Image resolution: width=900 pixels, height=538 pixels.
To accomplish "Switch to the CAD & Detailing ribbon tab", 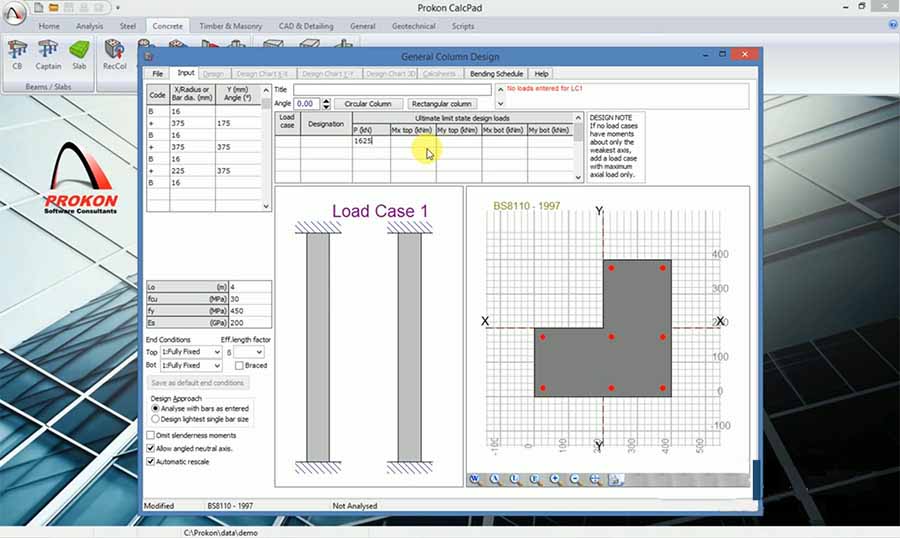I will [306, 26].
